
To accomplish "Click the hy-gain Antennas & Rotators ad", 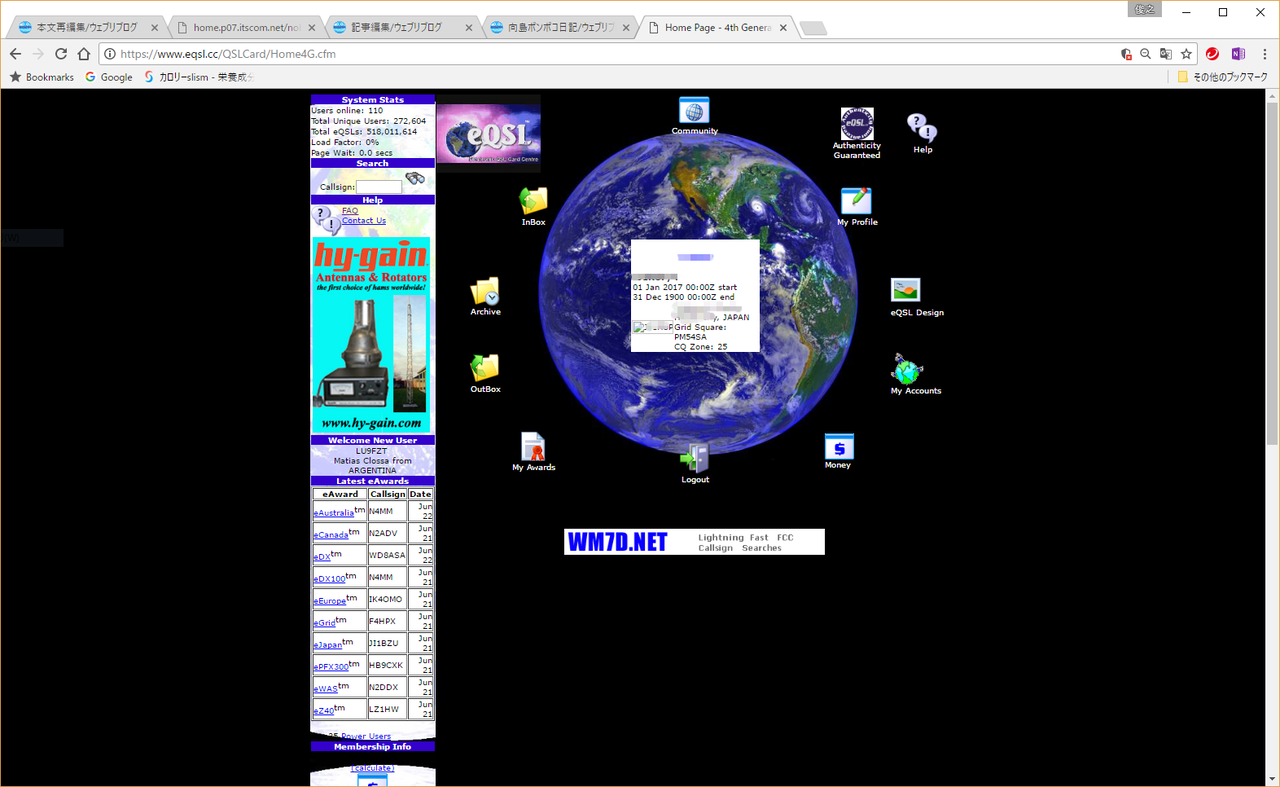I will 371,335.
